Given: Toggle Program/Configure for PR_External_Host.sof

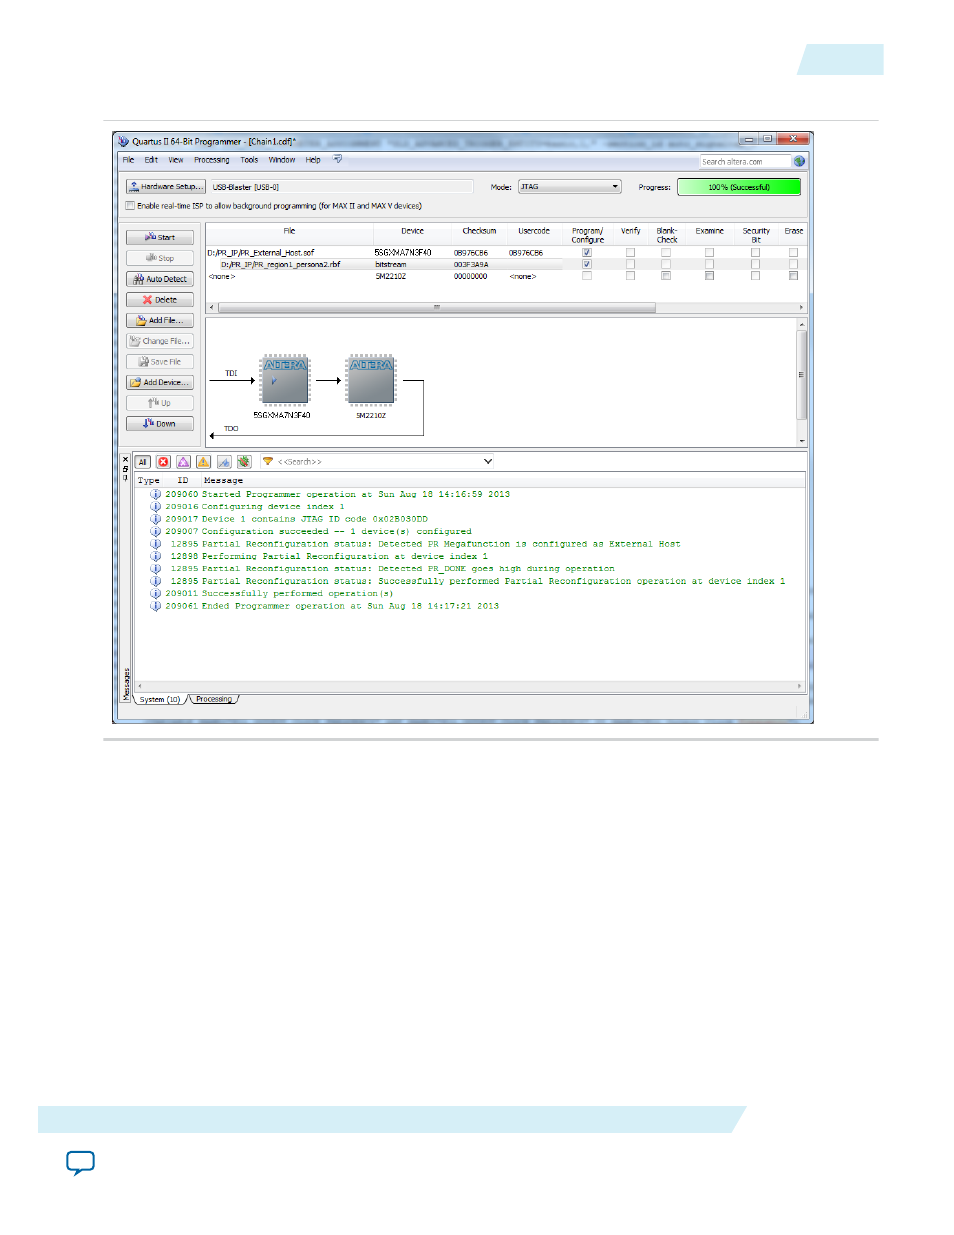Looking at the screenshot, I should [587, 253].
